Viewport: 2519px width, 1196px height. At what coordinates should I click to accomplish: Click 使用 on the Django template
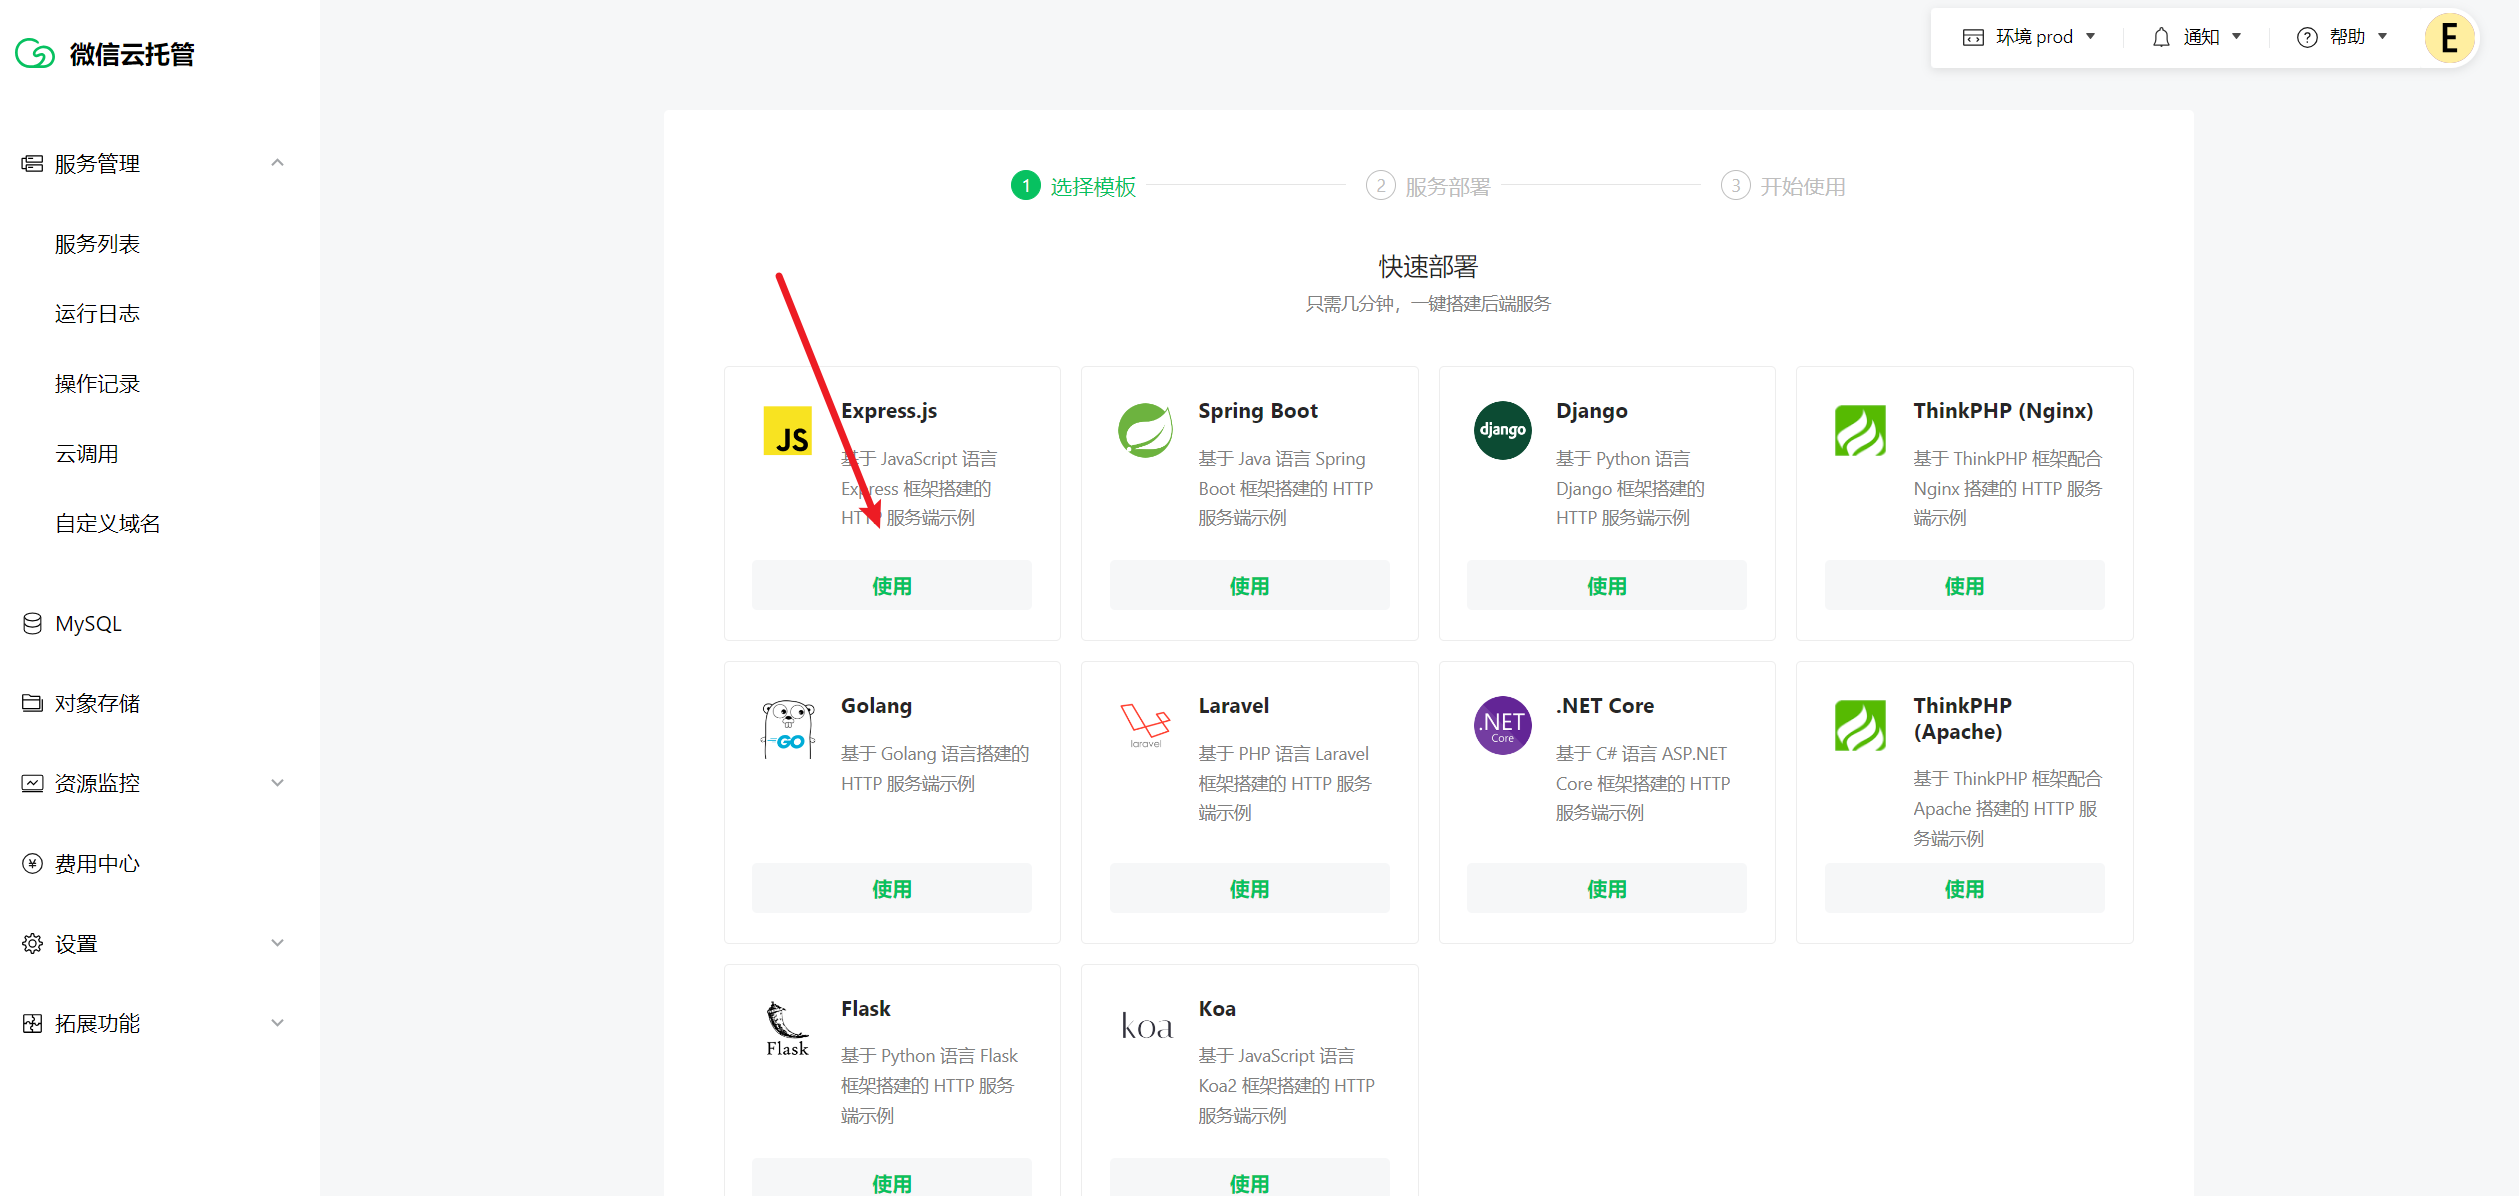pyautogui.click(x=1605, y=585)
